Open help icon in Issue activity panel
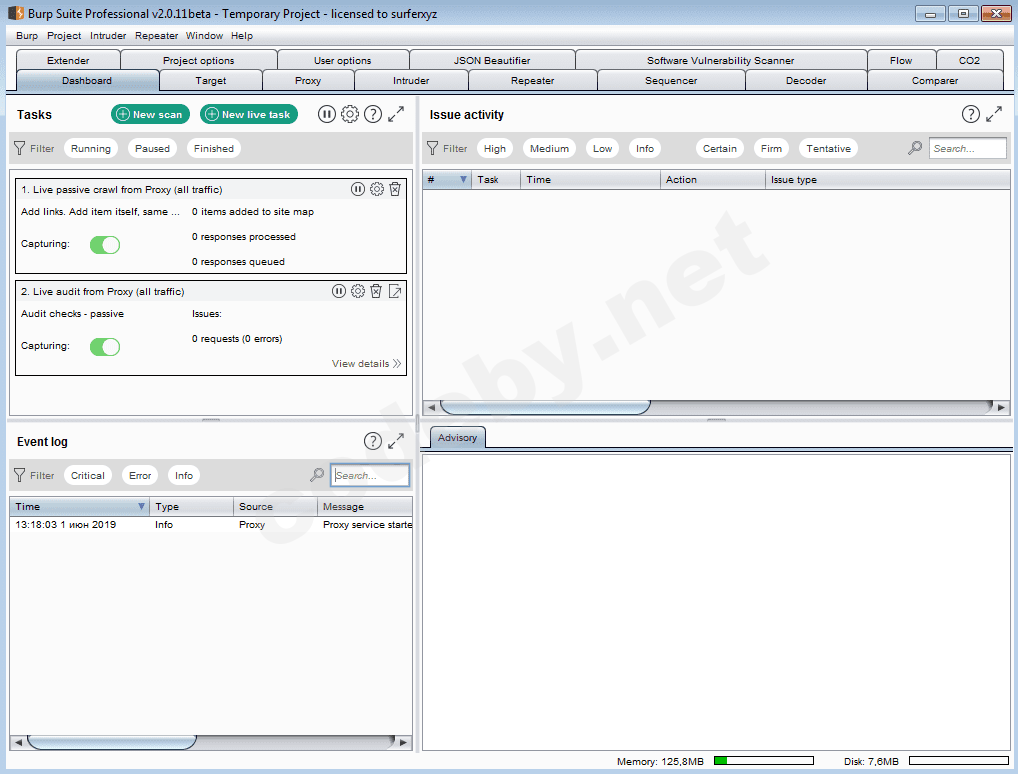1018x774 pixels. tap(971, 114)
